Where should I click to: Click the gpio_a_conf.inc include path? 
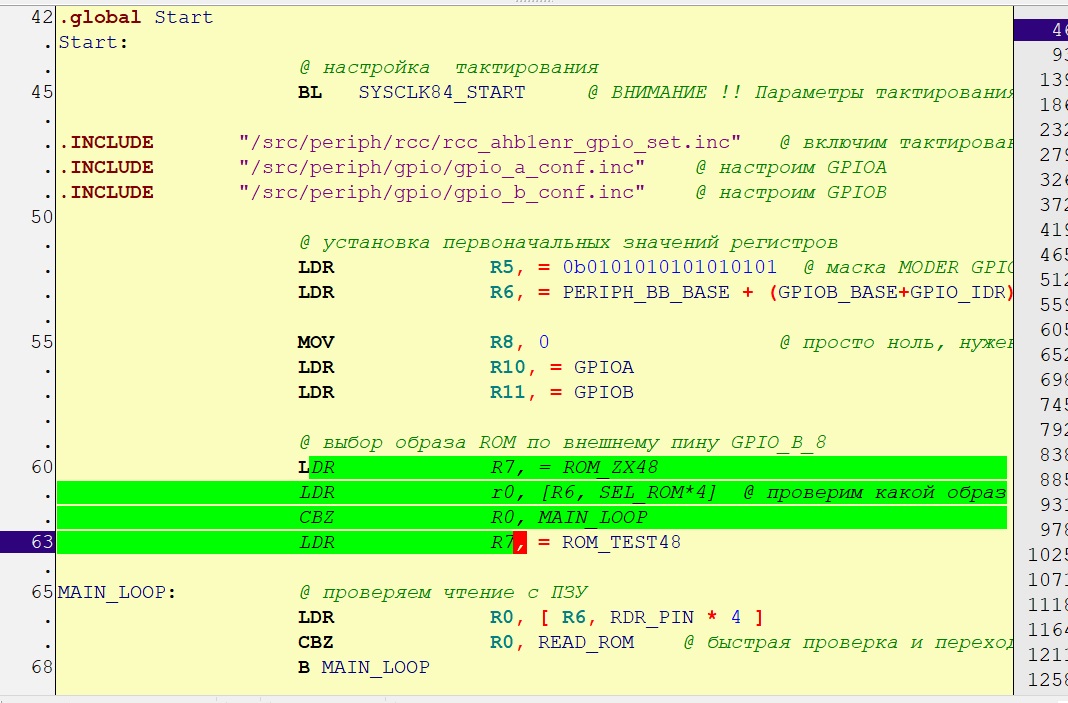coord(442,167)
